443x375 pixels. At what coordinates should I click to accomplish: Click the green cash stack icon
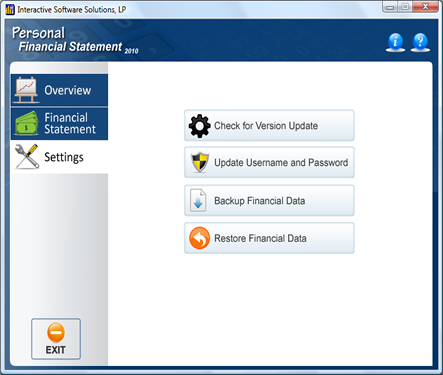26,123
